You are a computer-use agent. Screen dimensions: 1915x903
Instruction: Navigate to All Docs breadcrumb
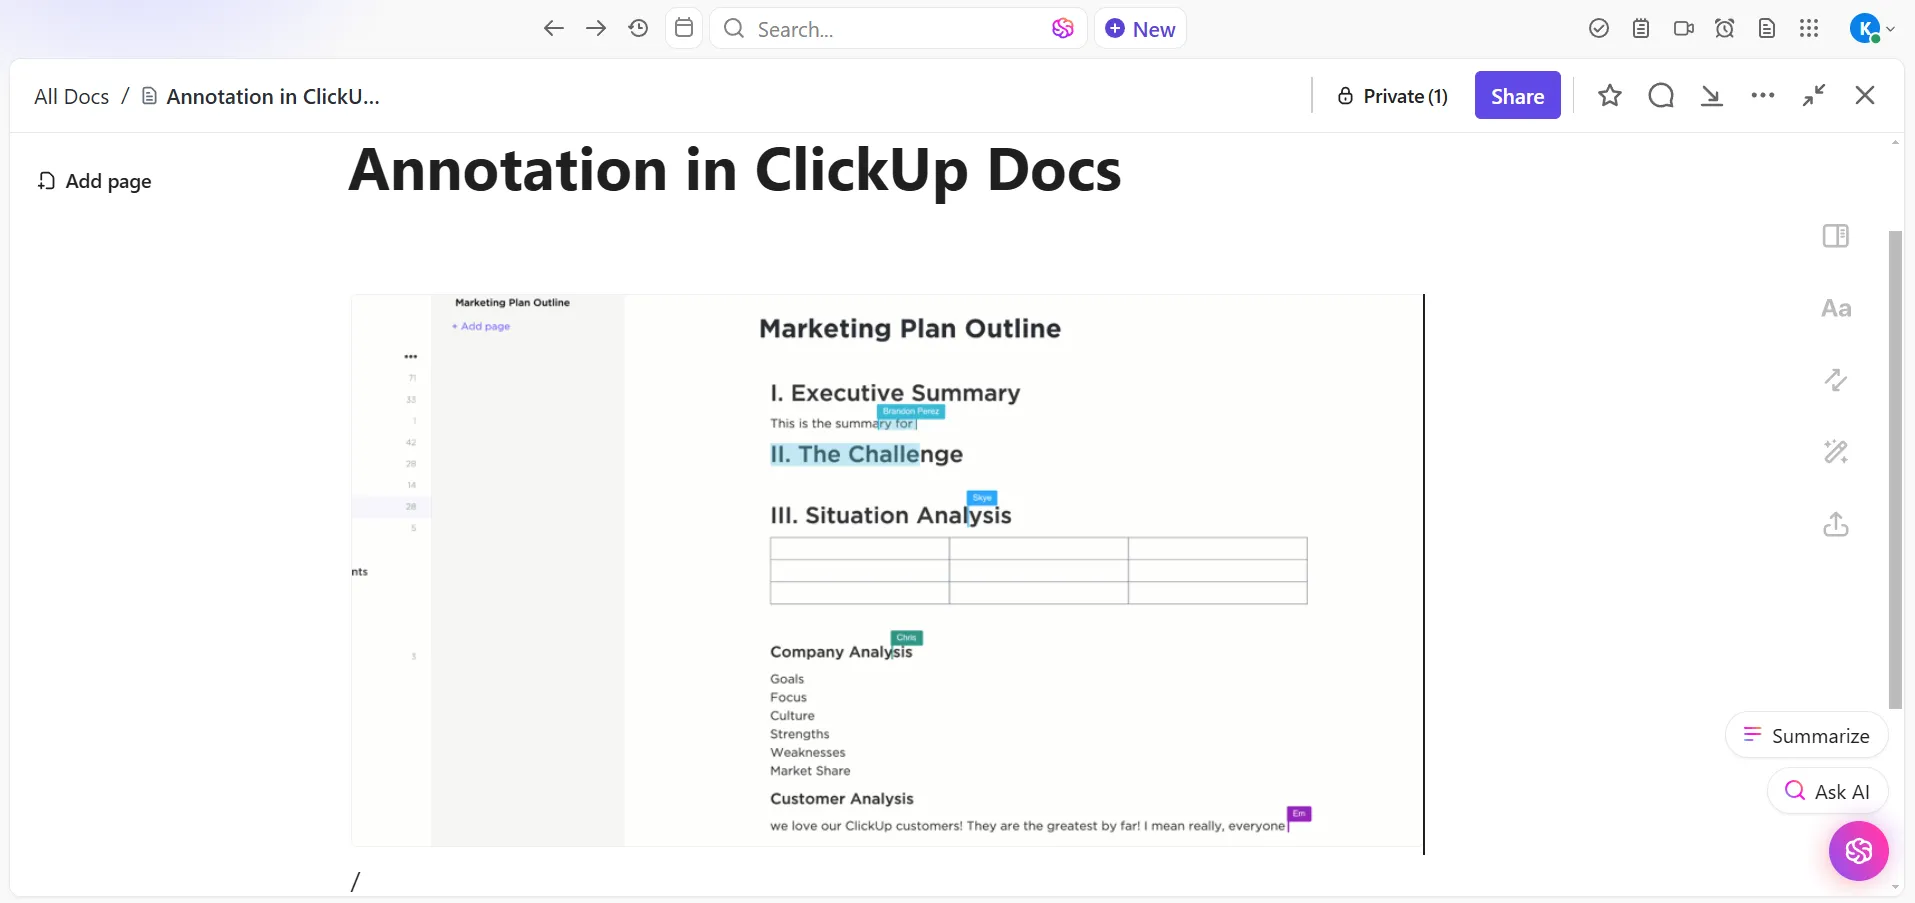pyautogui.click(x=71, y=97)
